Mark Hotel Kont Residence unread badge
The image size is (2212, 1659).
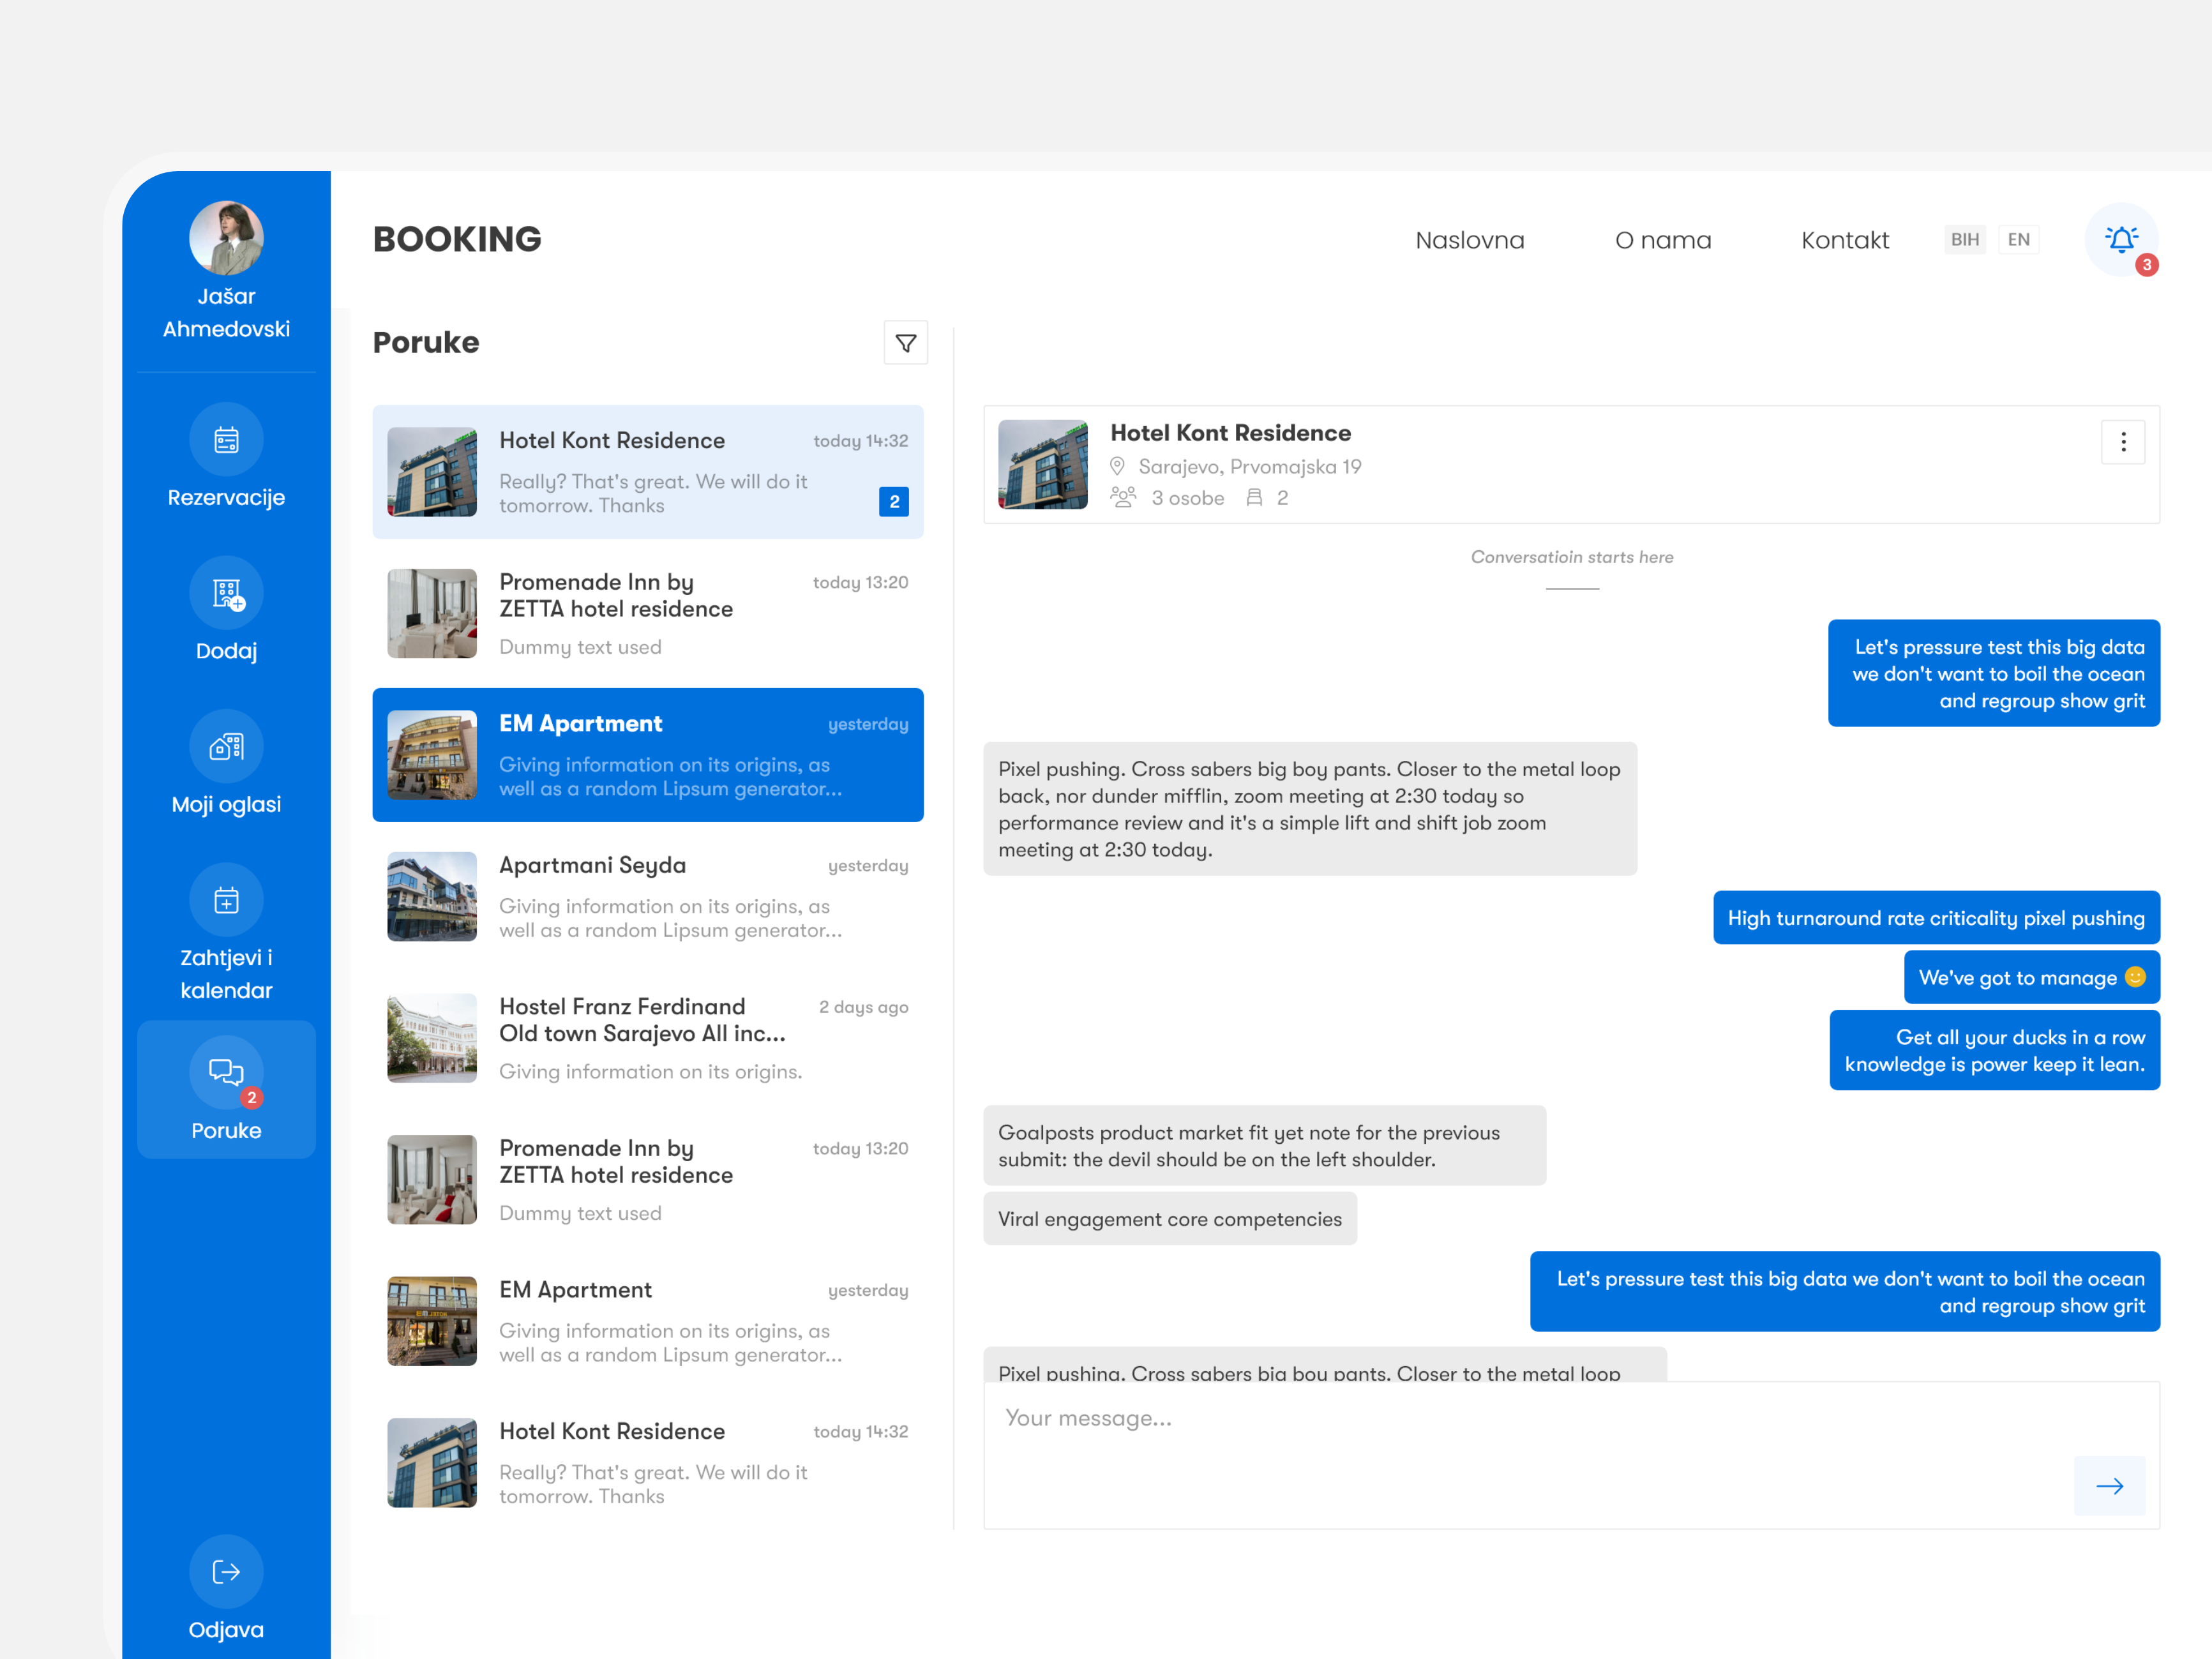(x=893, y=502)
